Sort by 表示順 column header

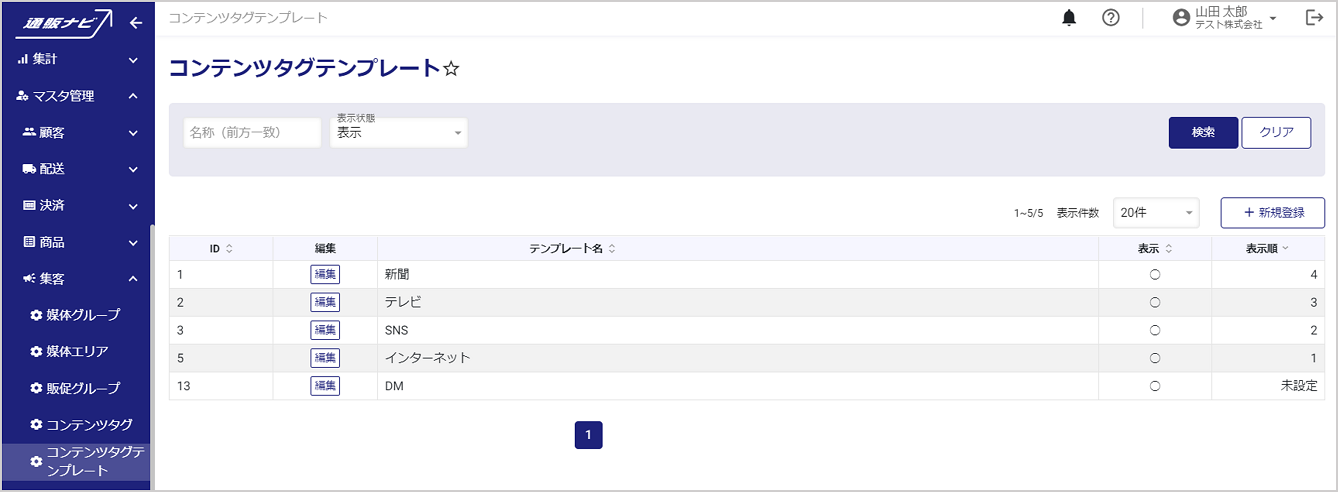tap(1266, 248)
